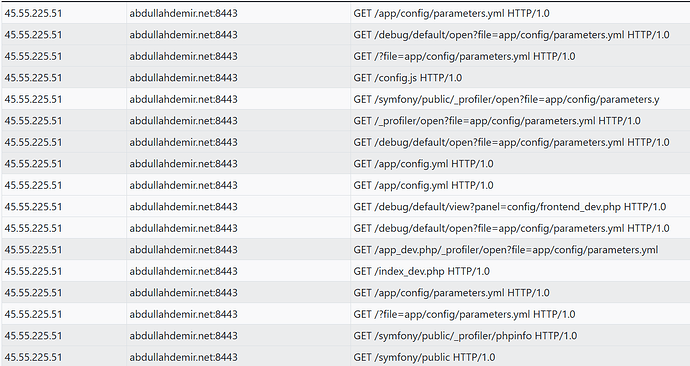Click the host in the frontend_dev.php request row
Screen dimensions: 690x366
pyautogui.click(x=184, y=207)
